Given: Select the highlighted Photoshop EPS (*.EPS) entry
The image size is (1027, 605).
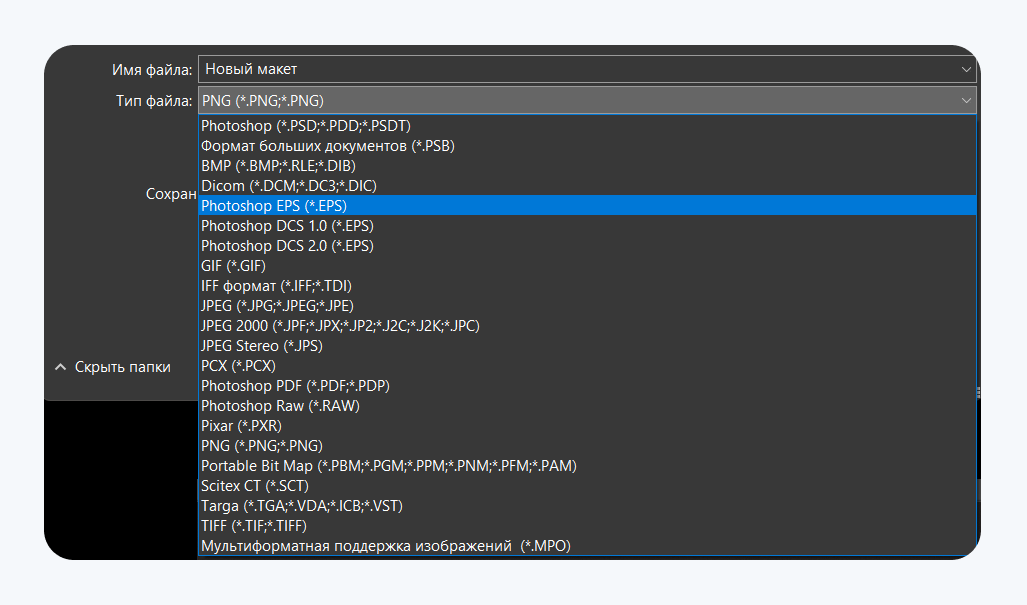Looking at the screenshot, I should (587, 206).
